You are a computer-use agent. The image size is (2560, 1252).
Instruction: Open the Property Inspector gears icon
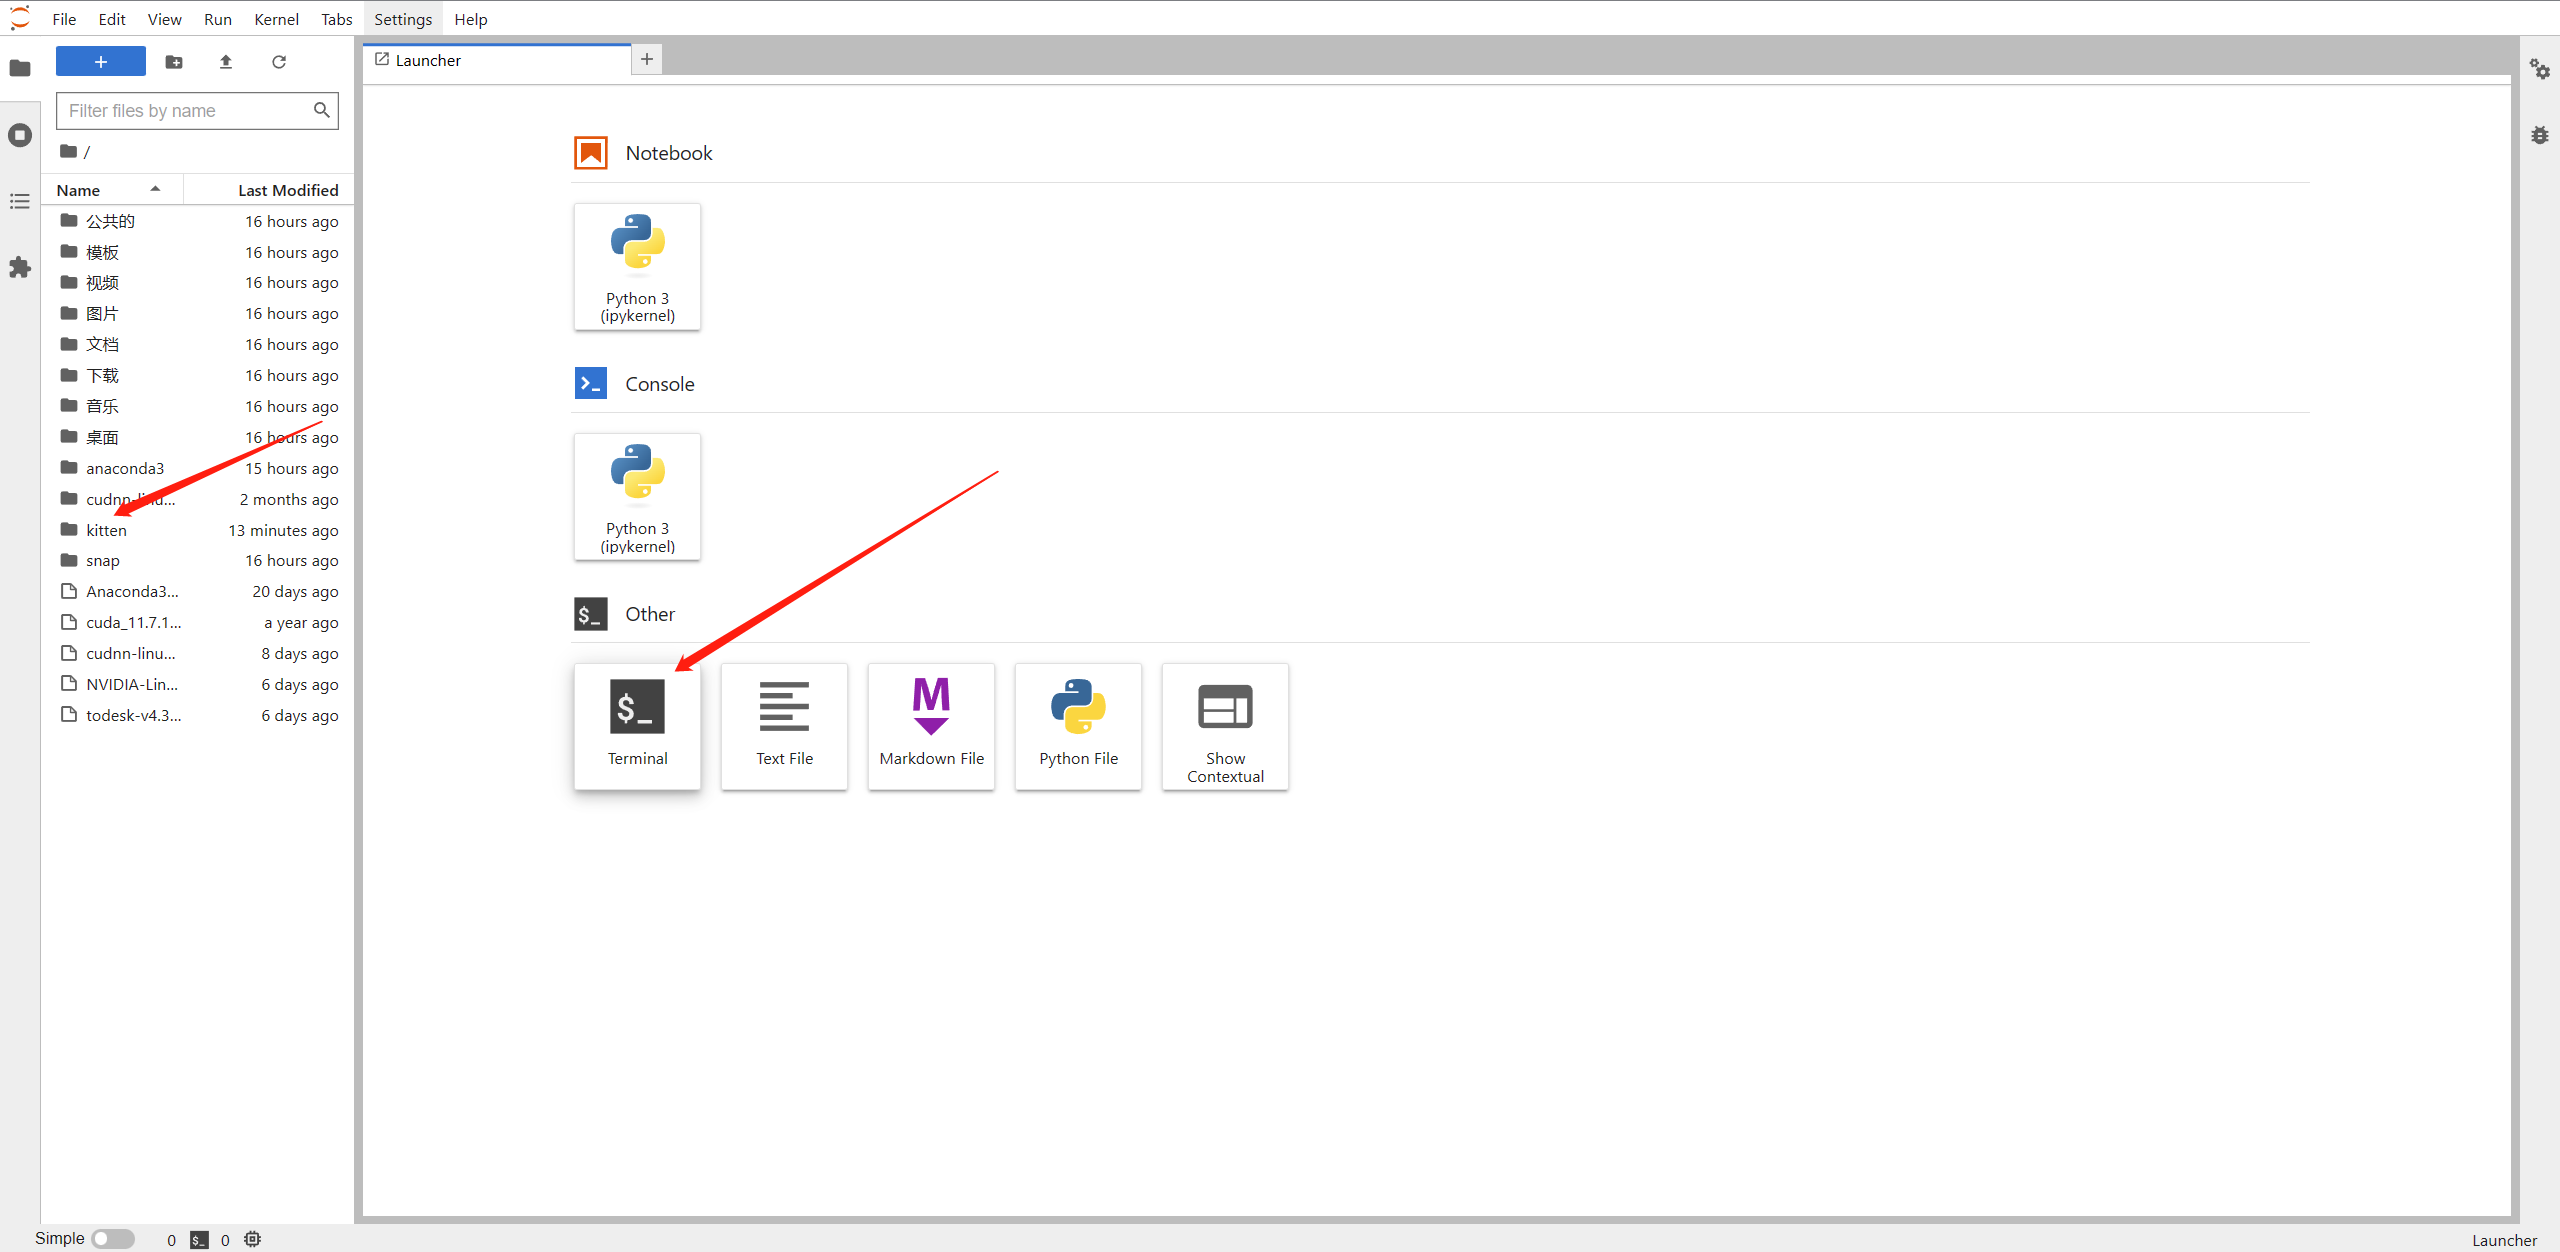click(2540, 68)
